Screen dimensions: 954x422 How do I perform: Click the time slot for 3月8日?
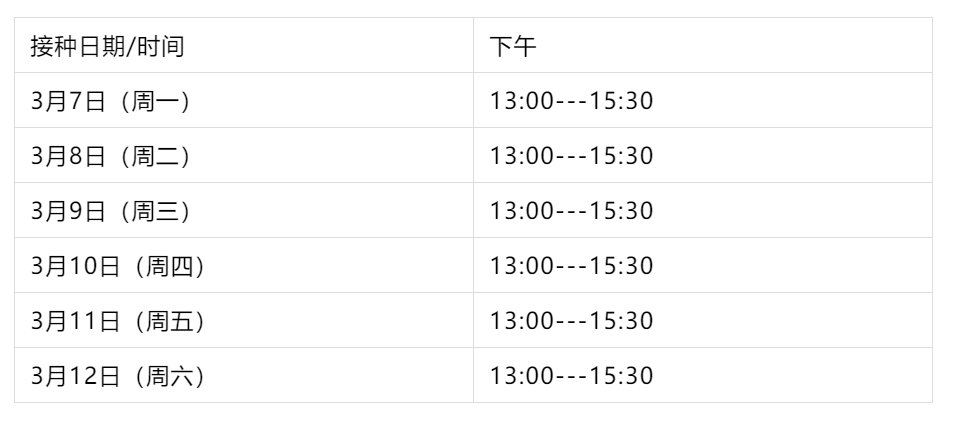[571, 156]
